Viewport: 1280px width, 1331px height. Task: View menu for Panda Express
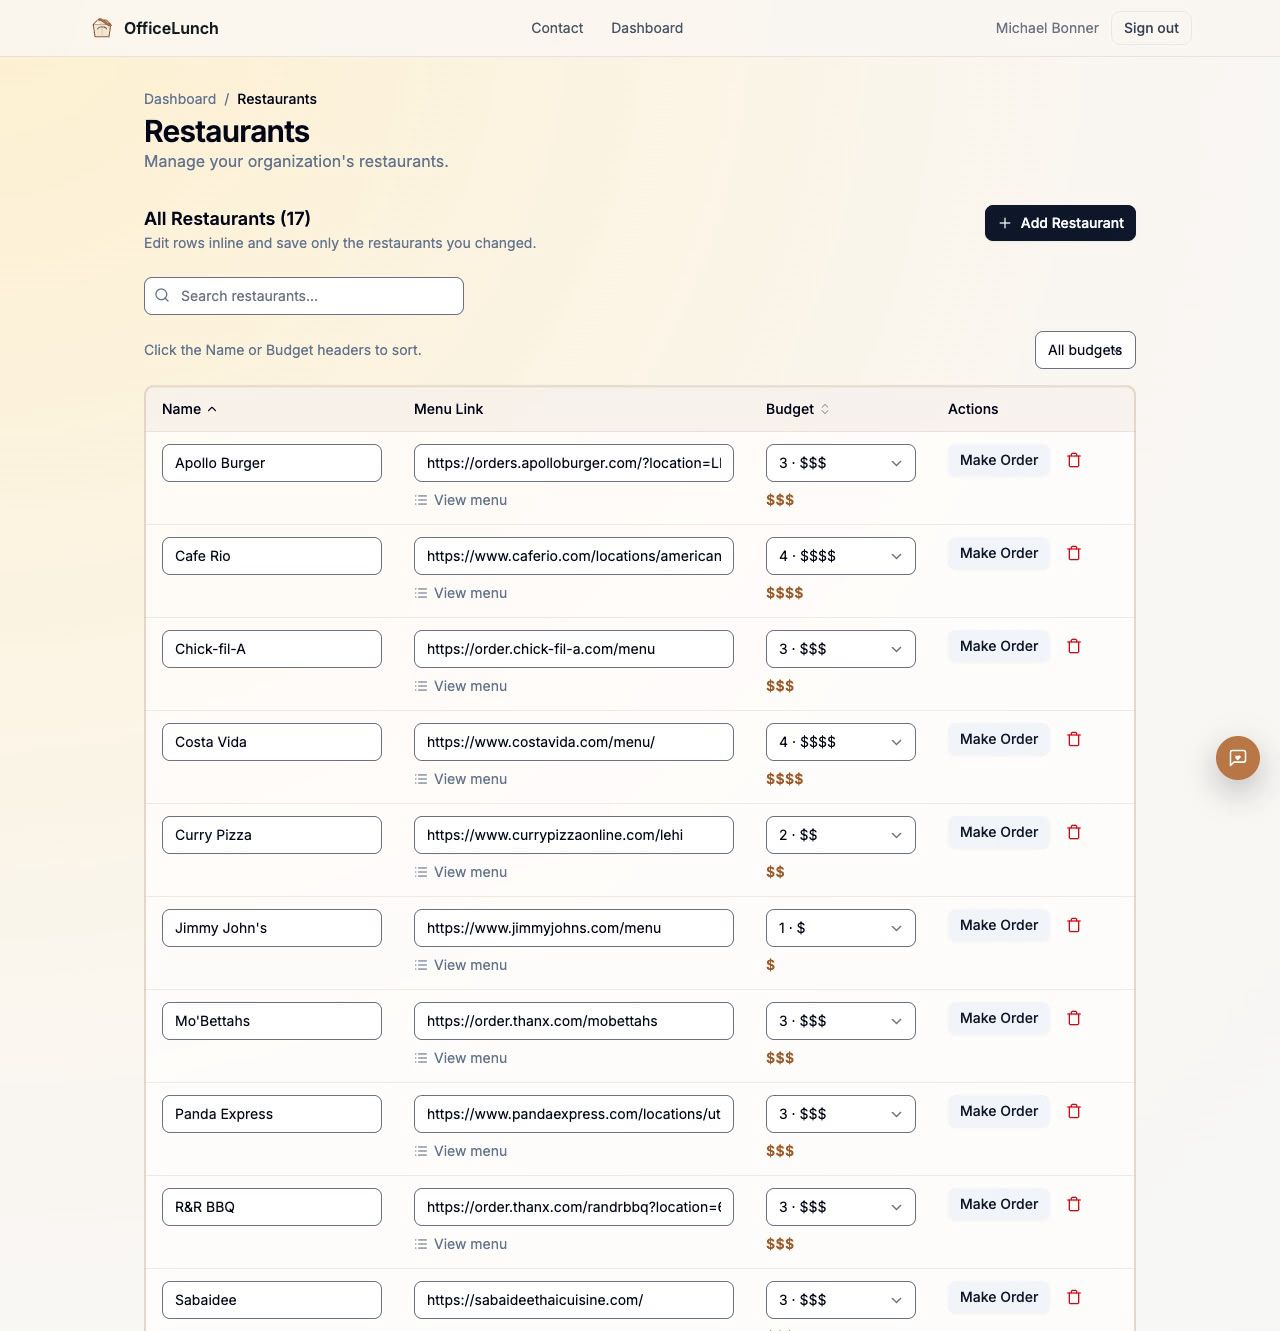461,1151
